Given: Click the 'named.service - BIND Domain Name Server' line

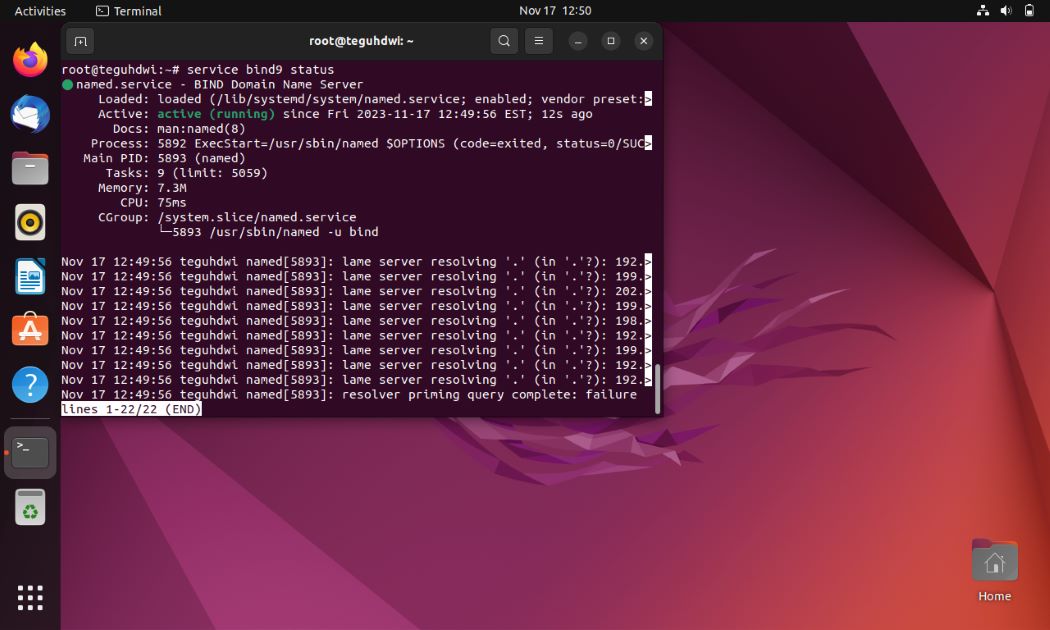Looking at the screenshot, I should [219, 84].
